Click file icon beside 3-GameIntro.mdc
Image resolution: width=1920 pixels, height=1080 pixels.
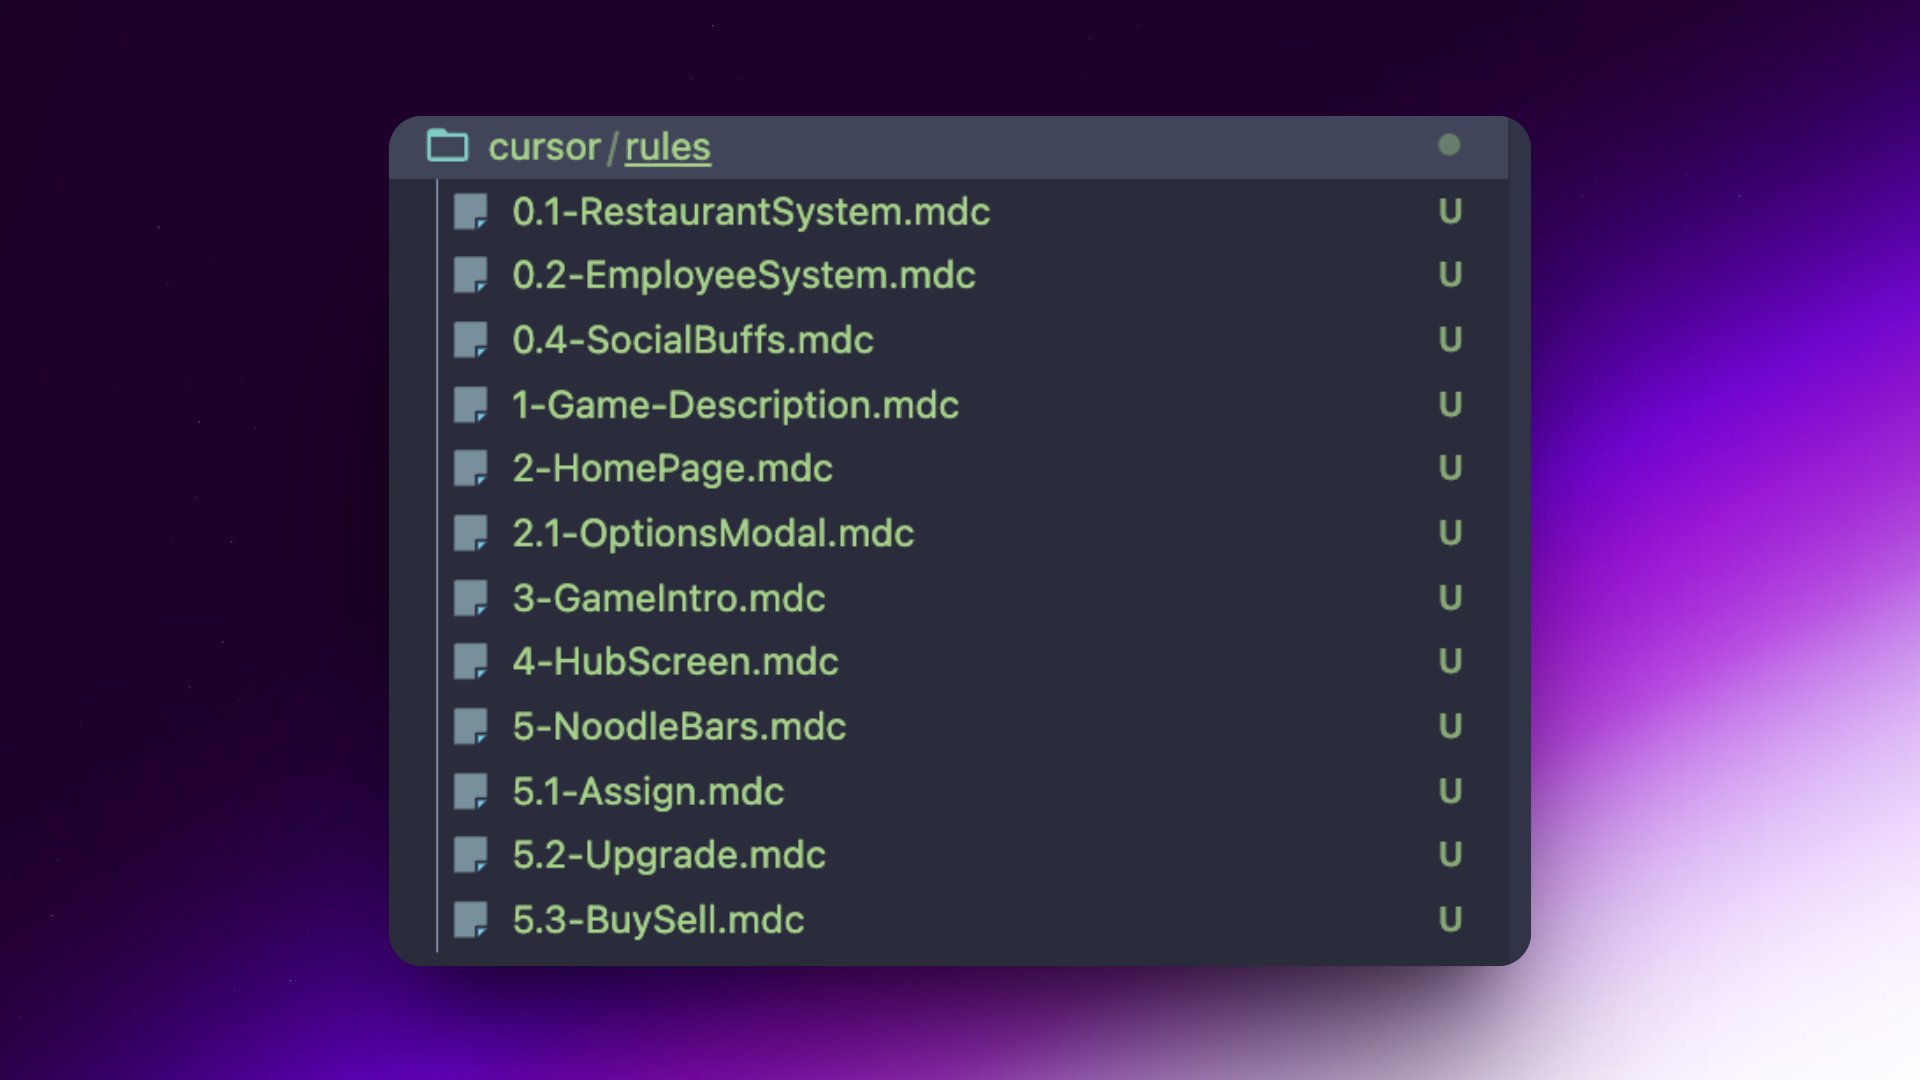[471, 598]
